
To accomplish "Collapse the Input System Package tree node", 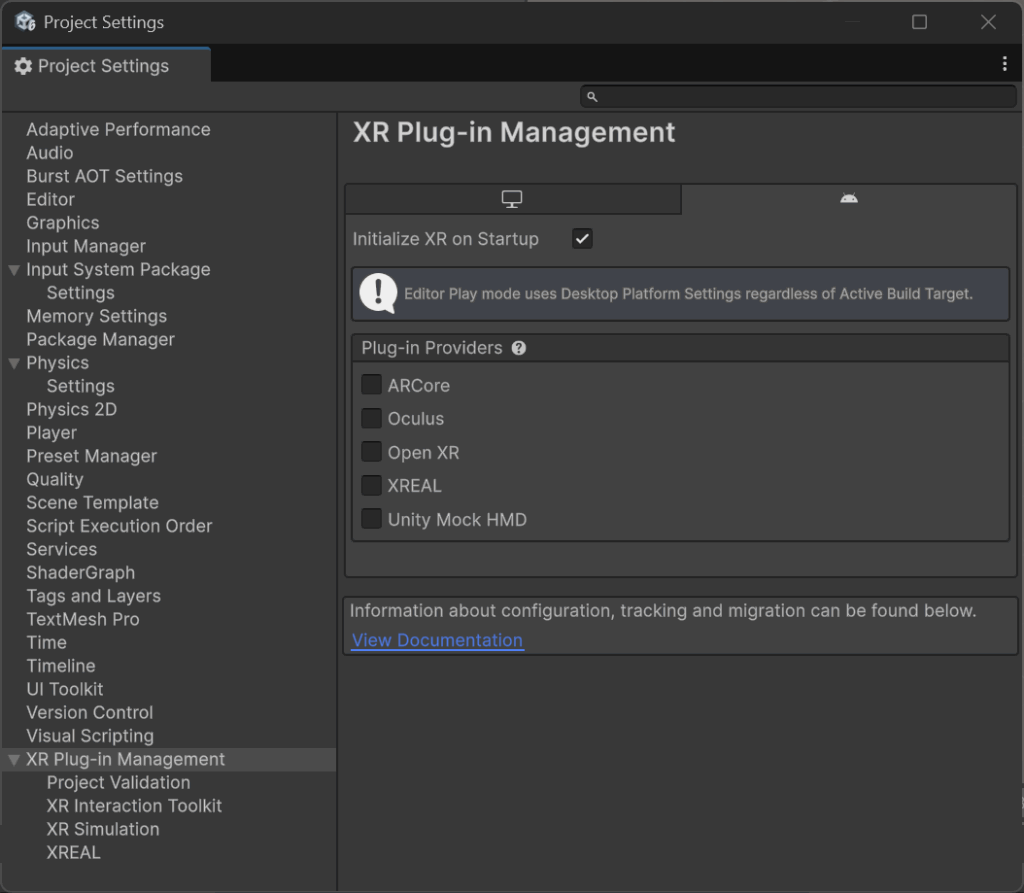I will pyautogui.click(x=14, y=270).
